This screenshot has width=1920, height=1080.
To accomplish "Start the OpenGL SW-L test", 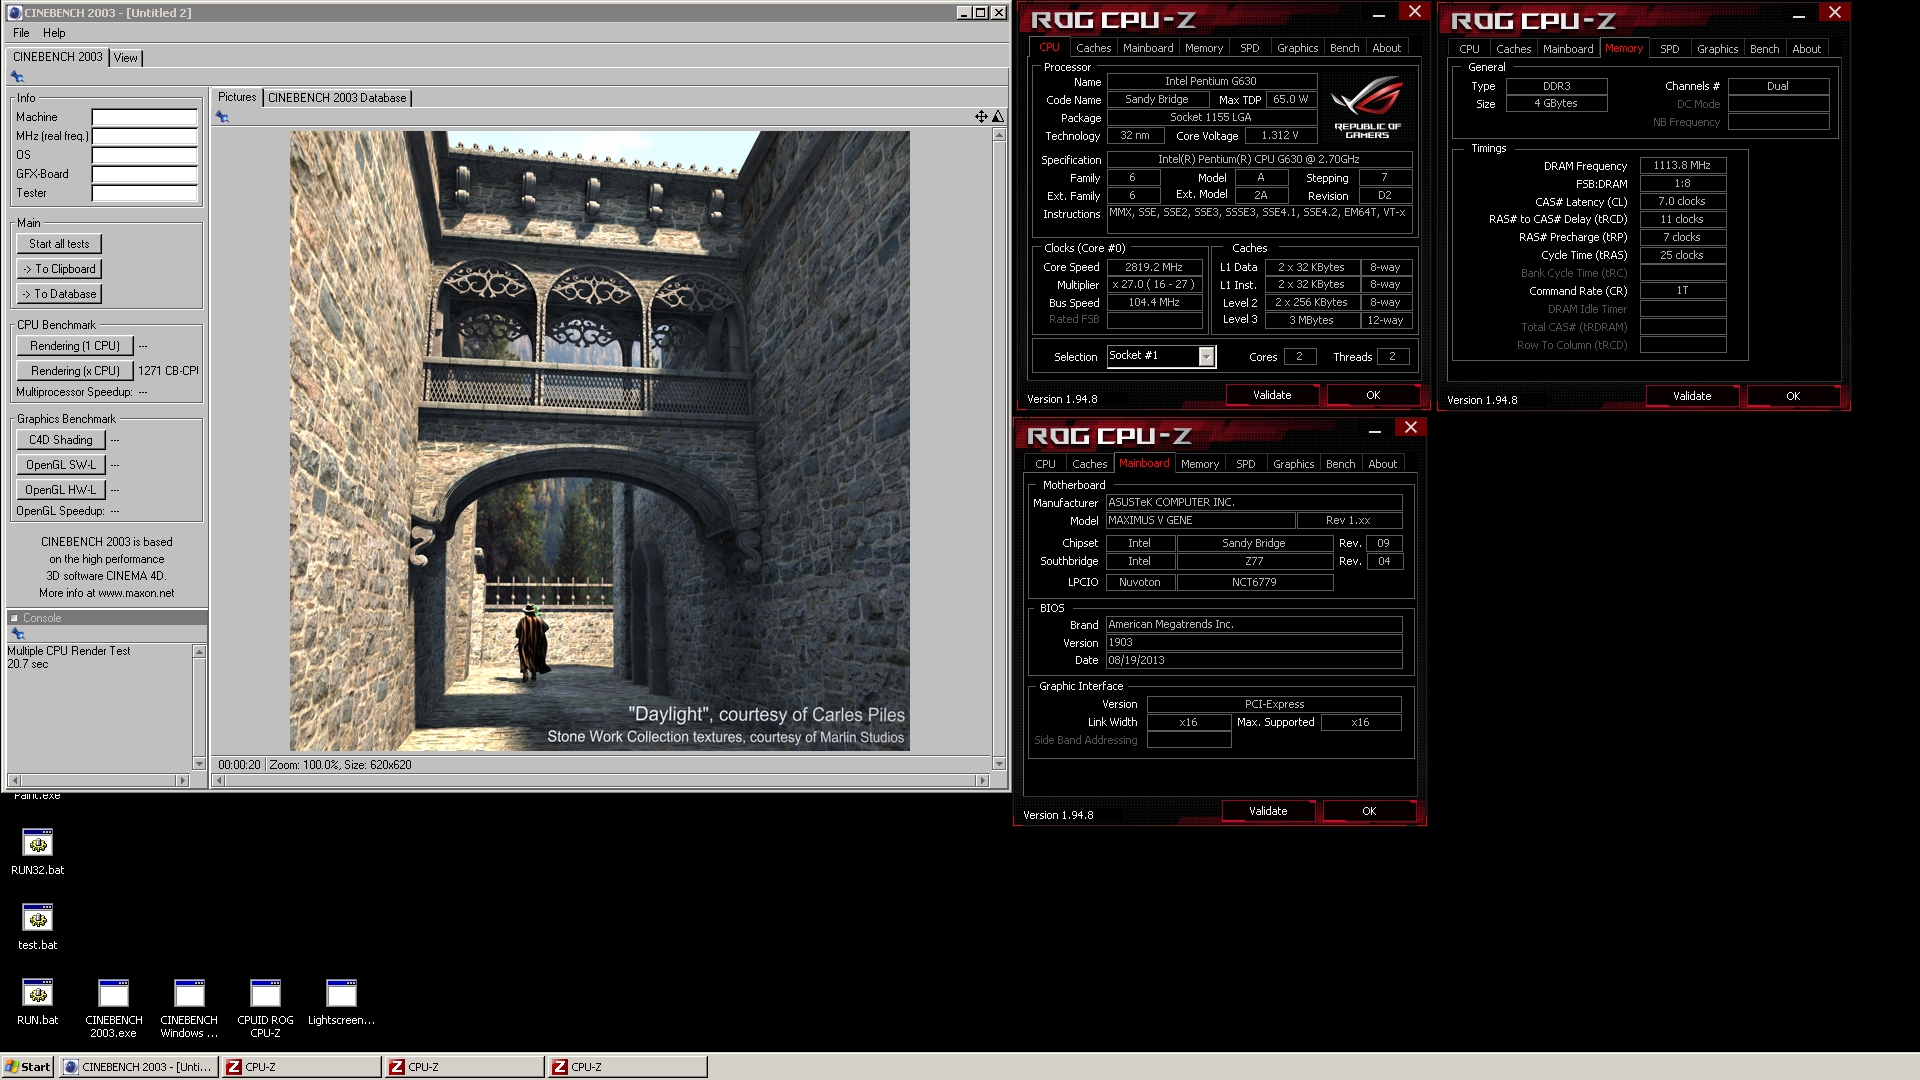I will point(61,465).
